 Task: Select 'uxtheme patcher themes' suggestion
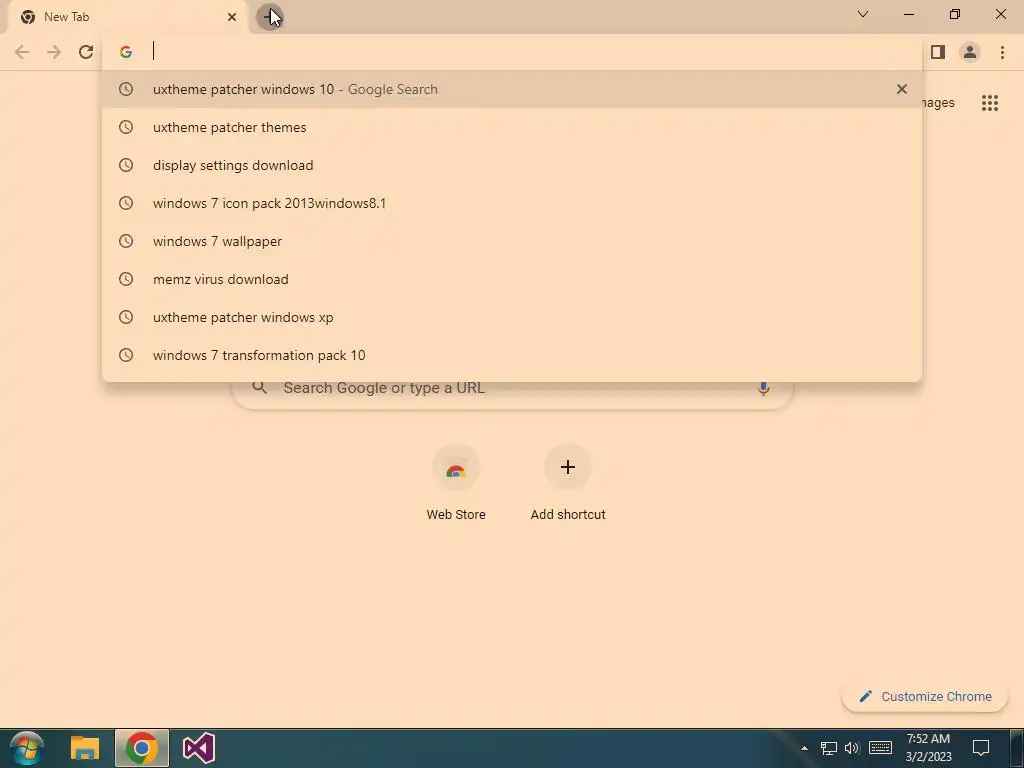tap(512, 127)
